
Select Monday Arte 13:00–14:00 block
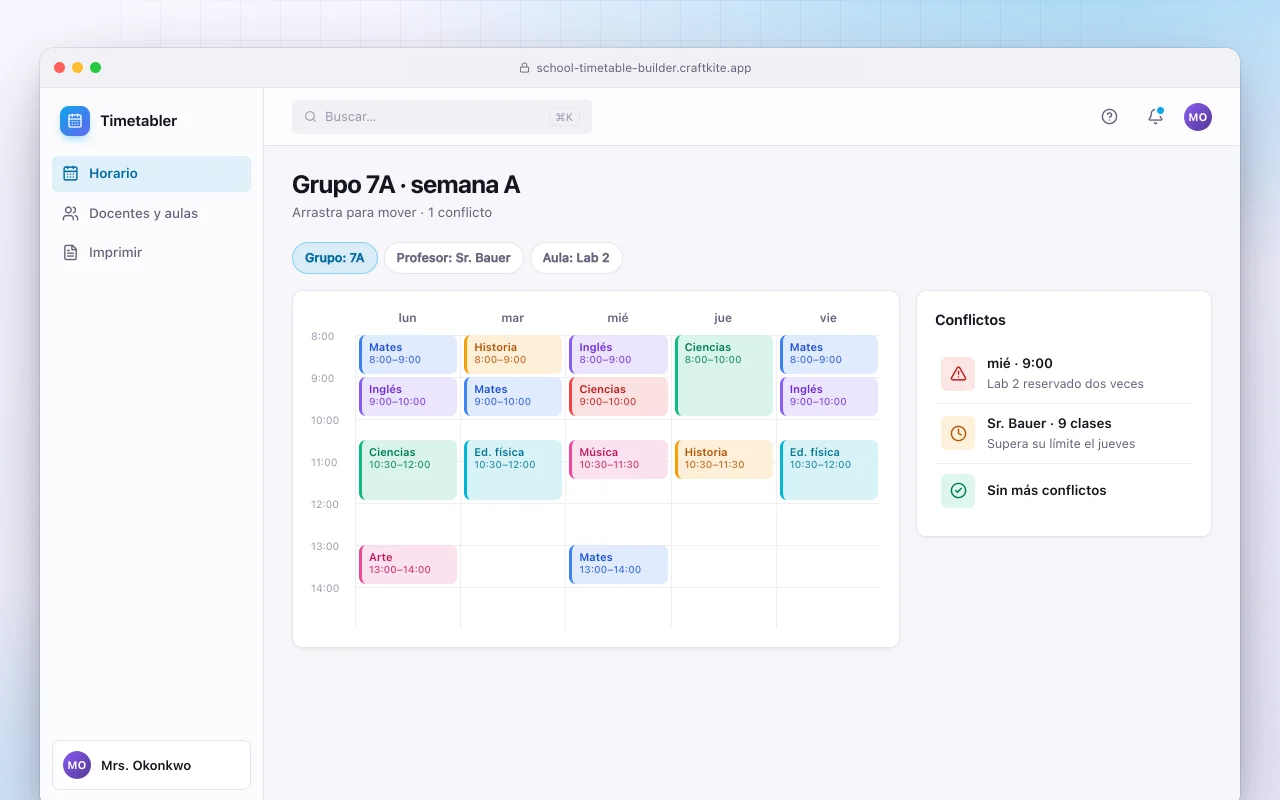point(408,564)
